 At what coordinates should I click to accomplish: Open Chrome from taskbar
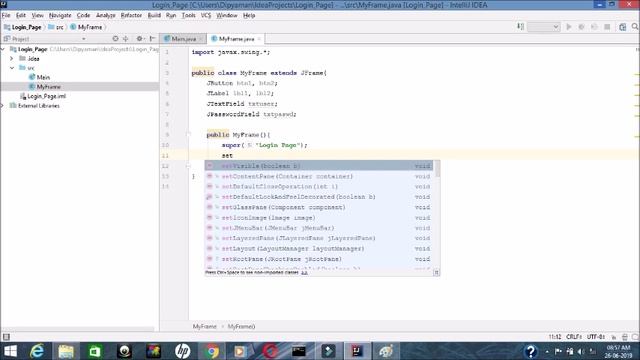coord(211,351)
